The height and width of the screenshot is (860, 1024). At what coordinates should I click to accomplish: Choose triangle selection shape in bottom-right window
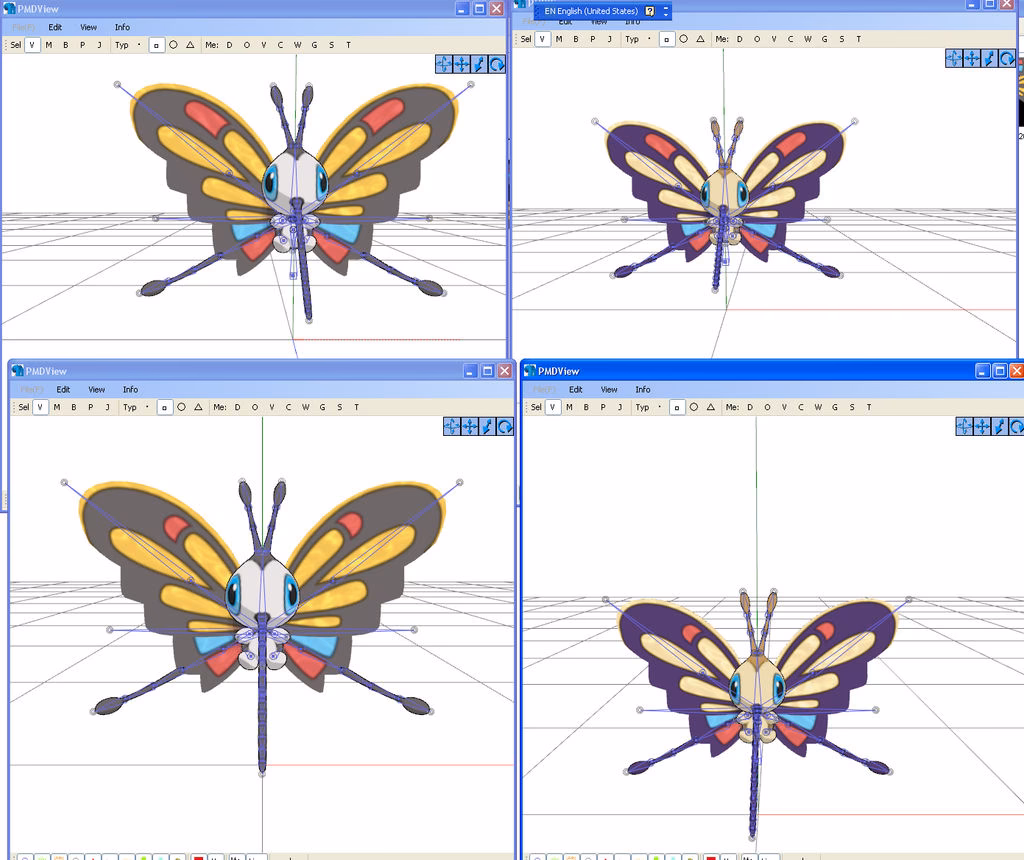(711, 408)
